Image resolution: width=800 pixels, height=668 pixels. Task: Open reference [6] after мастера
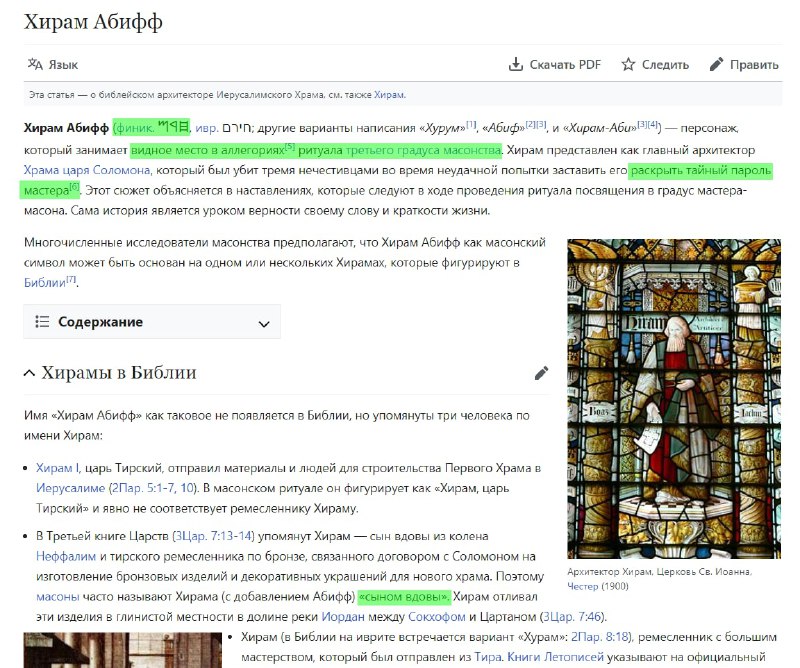click(x=74, y=187)
